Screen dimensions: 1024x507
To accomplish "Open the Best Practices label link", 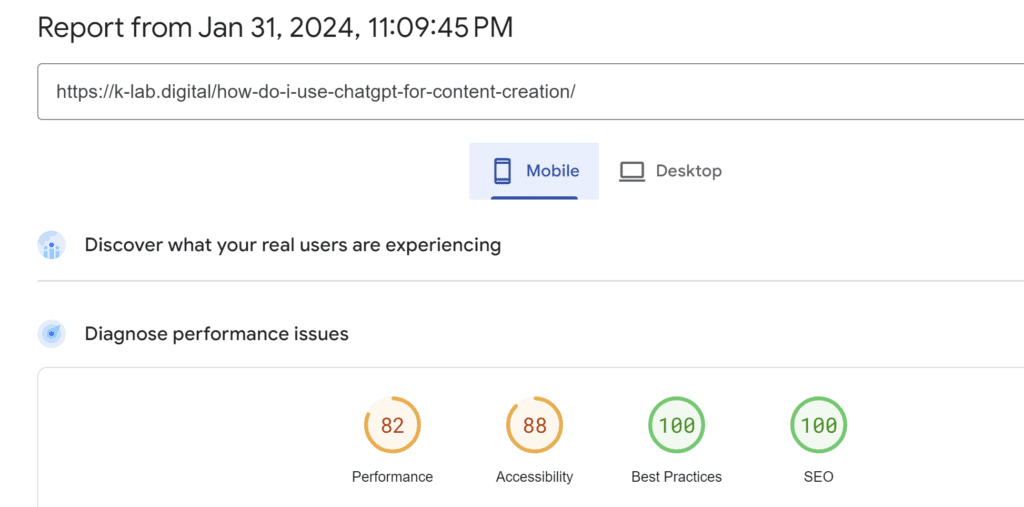I will (x=677, y=477).
